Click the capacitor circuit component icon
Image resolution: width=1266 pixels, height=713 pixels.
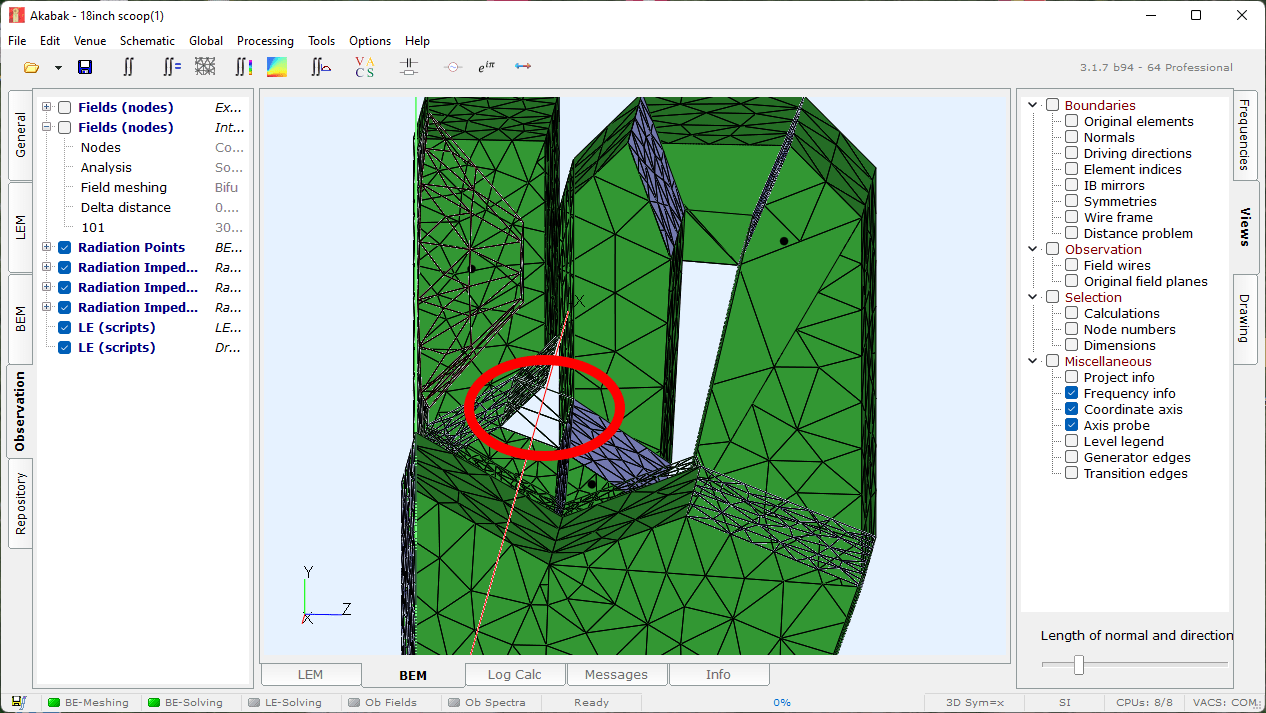click(408, 67)
